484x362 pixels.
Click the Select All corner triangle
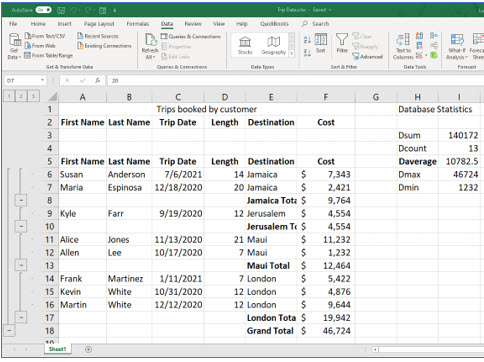(52, 97)
